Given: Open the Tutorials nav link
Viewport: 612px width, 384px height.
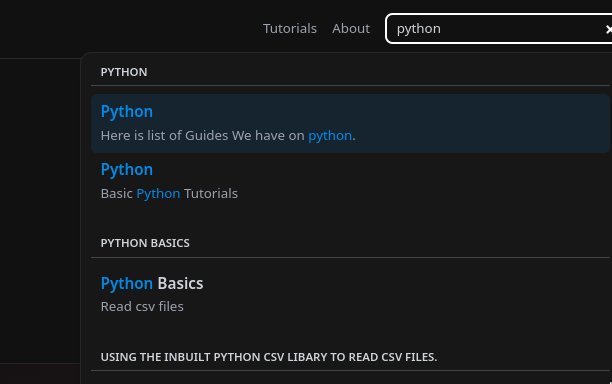Looking at the screenshot, I should click(x=290, y=28).
